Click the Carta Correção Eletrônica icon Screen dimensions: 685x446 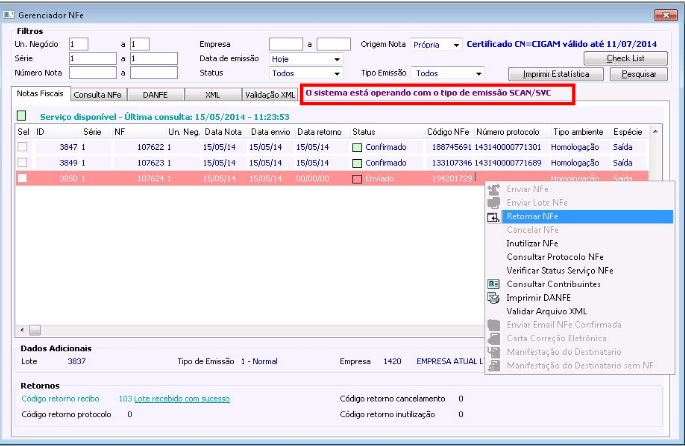[493, 338]
